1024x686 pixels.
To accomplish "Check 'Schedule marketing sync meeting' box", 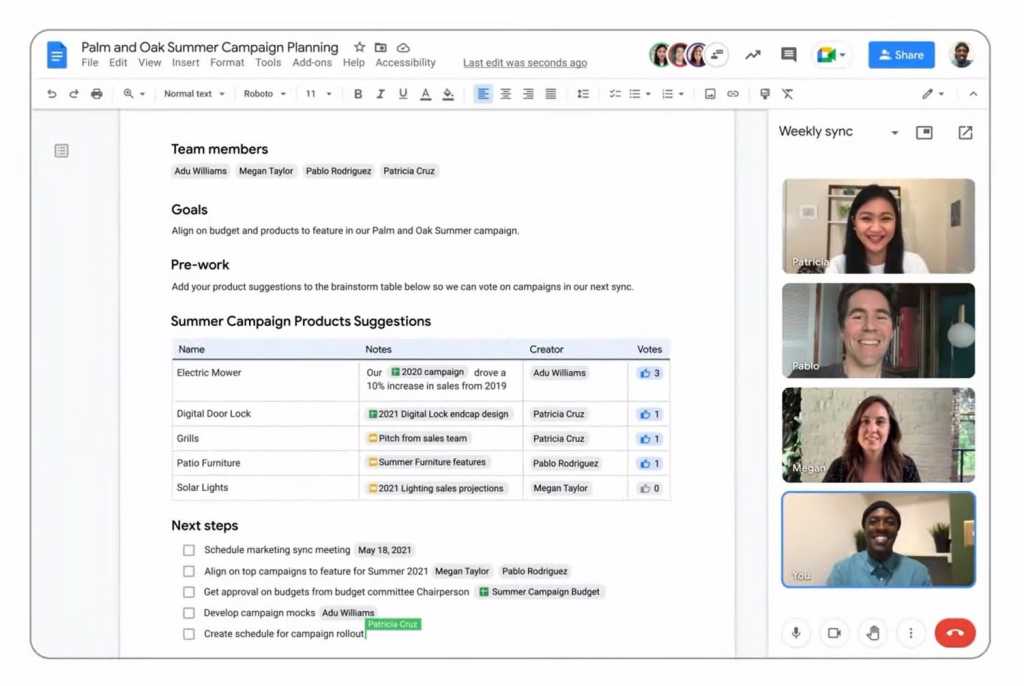I will click(x=189, y=550).
